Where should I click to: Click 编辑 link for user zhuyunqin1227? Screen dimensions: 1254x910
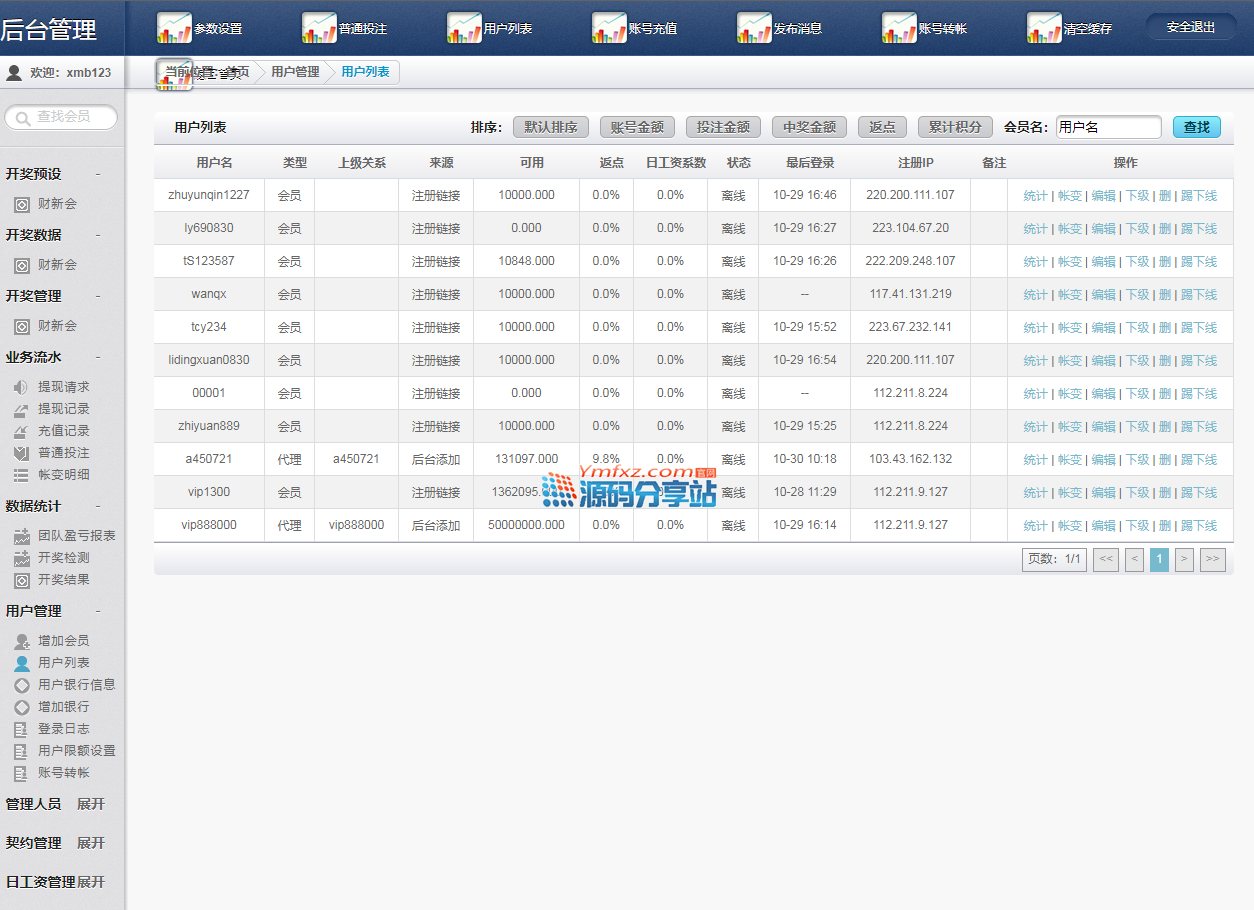1103,196
